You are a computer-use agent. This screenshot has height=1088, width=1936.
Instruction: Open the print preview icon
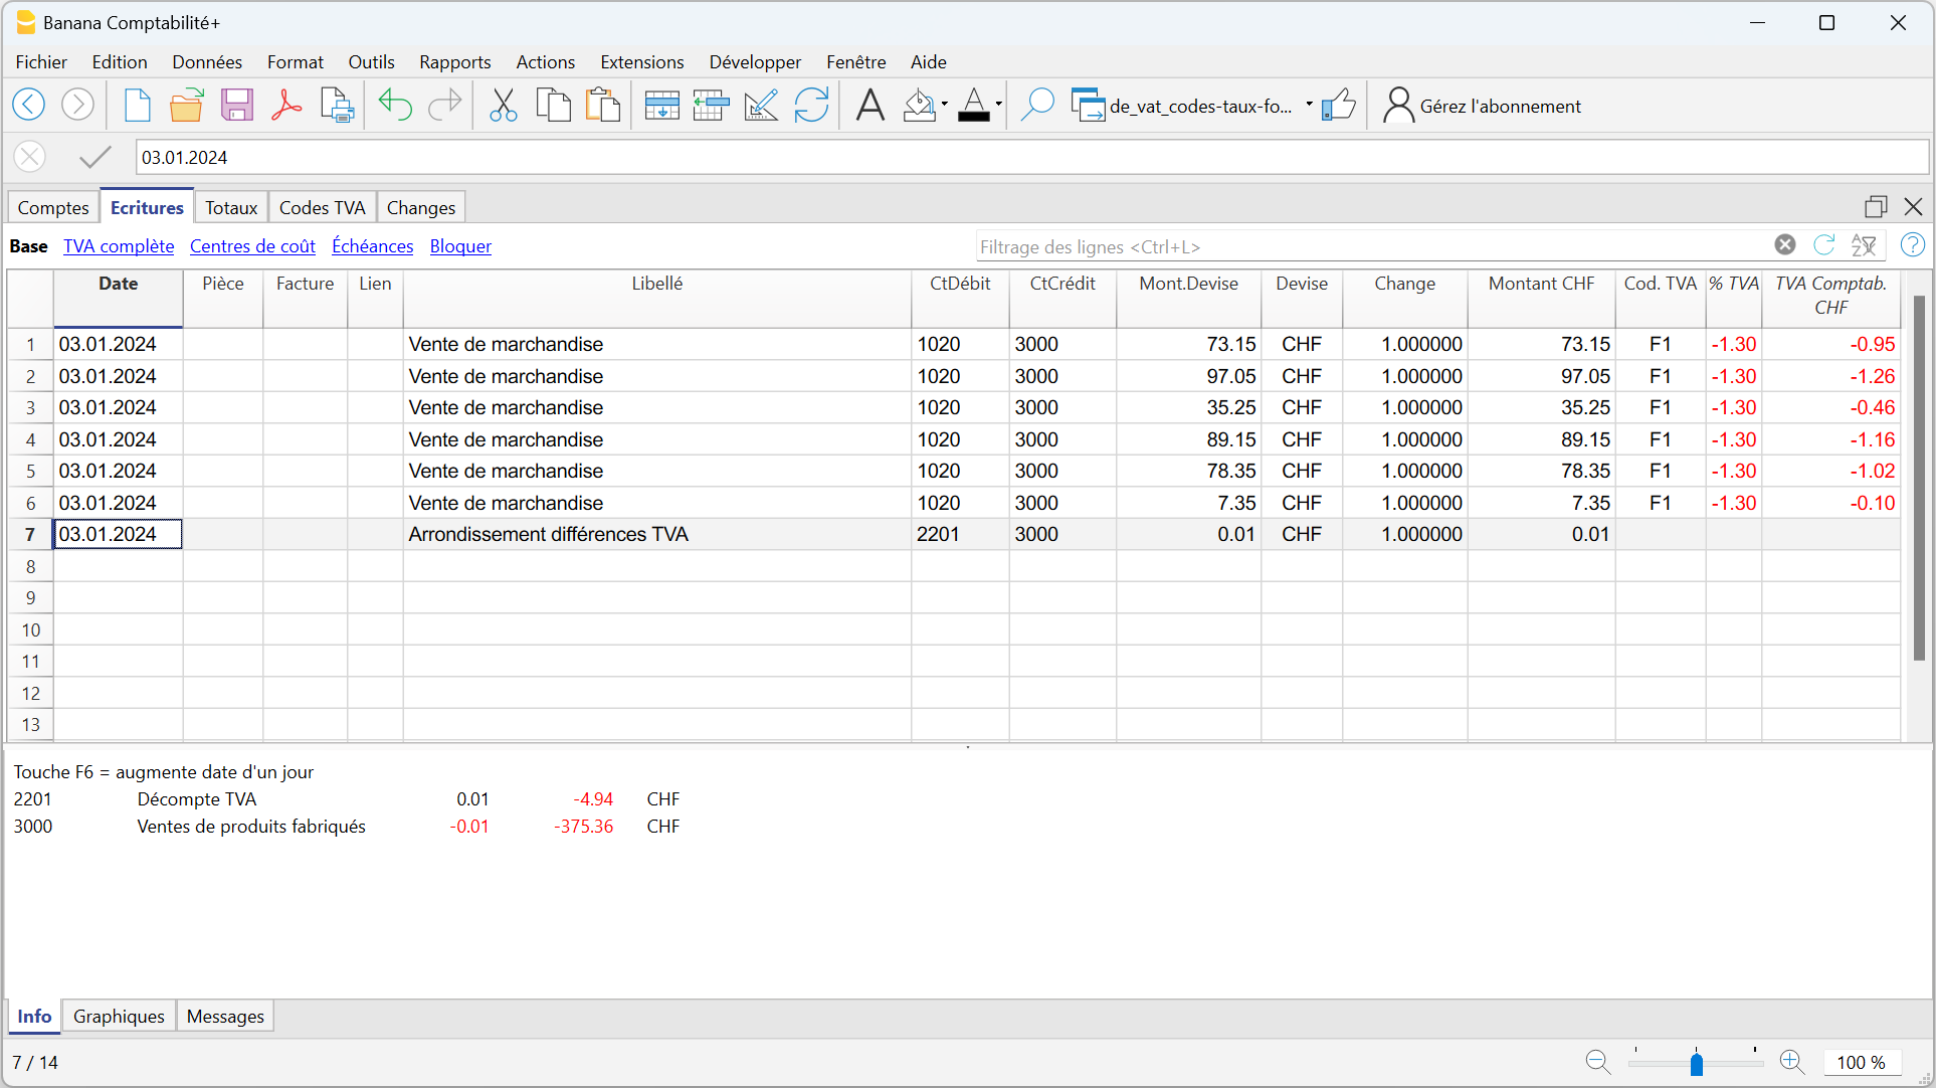click(337, 105)
